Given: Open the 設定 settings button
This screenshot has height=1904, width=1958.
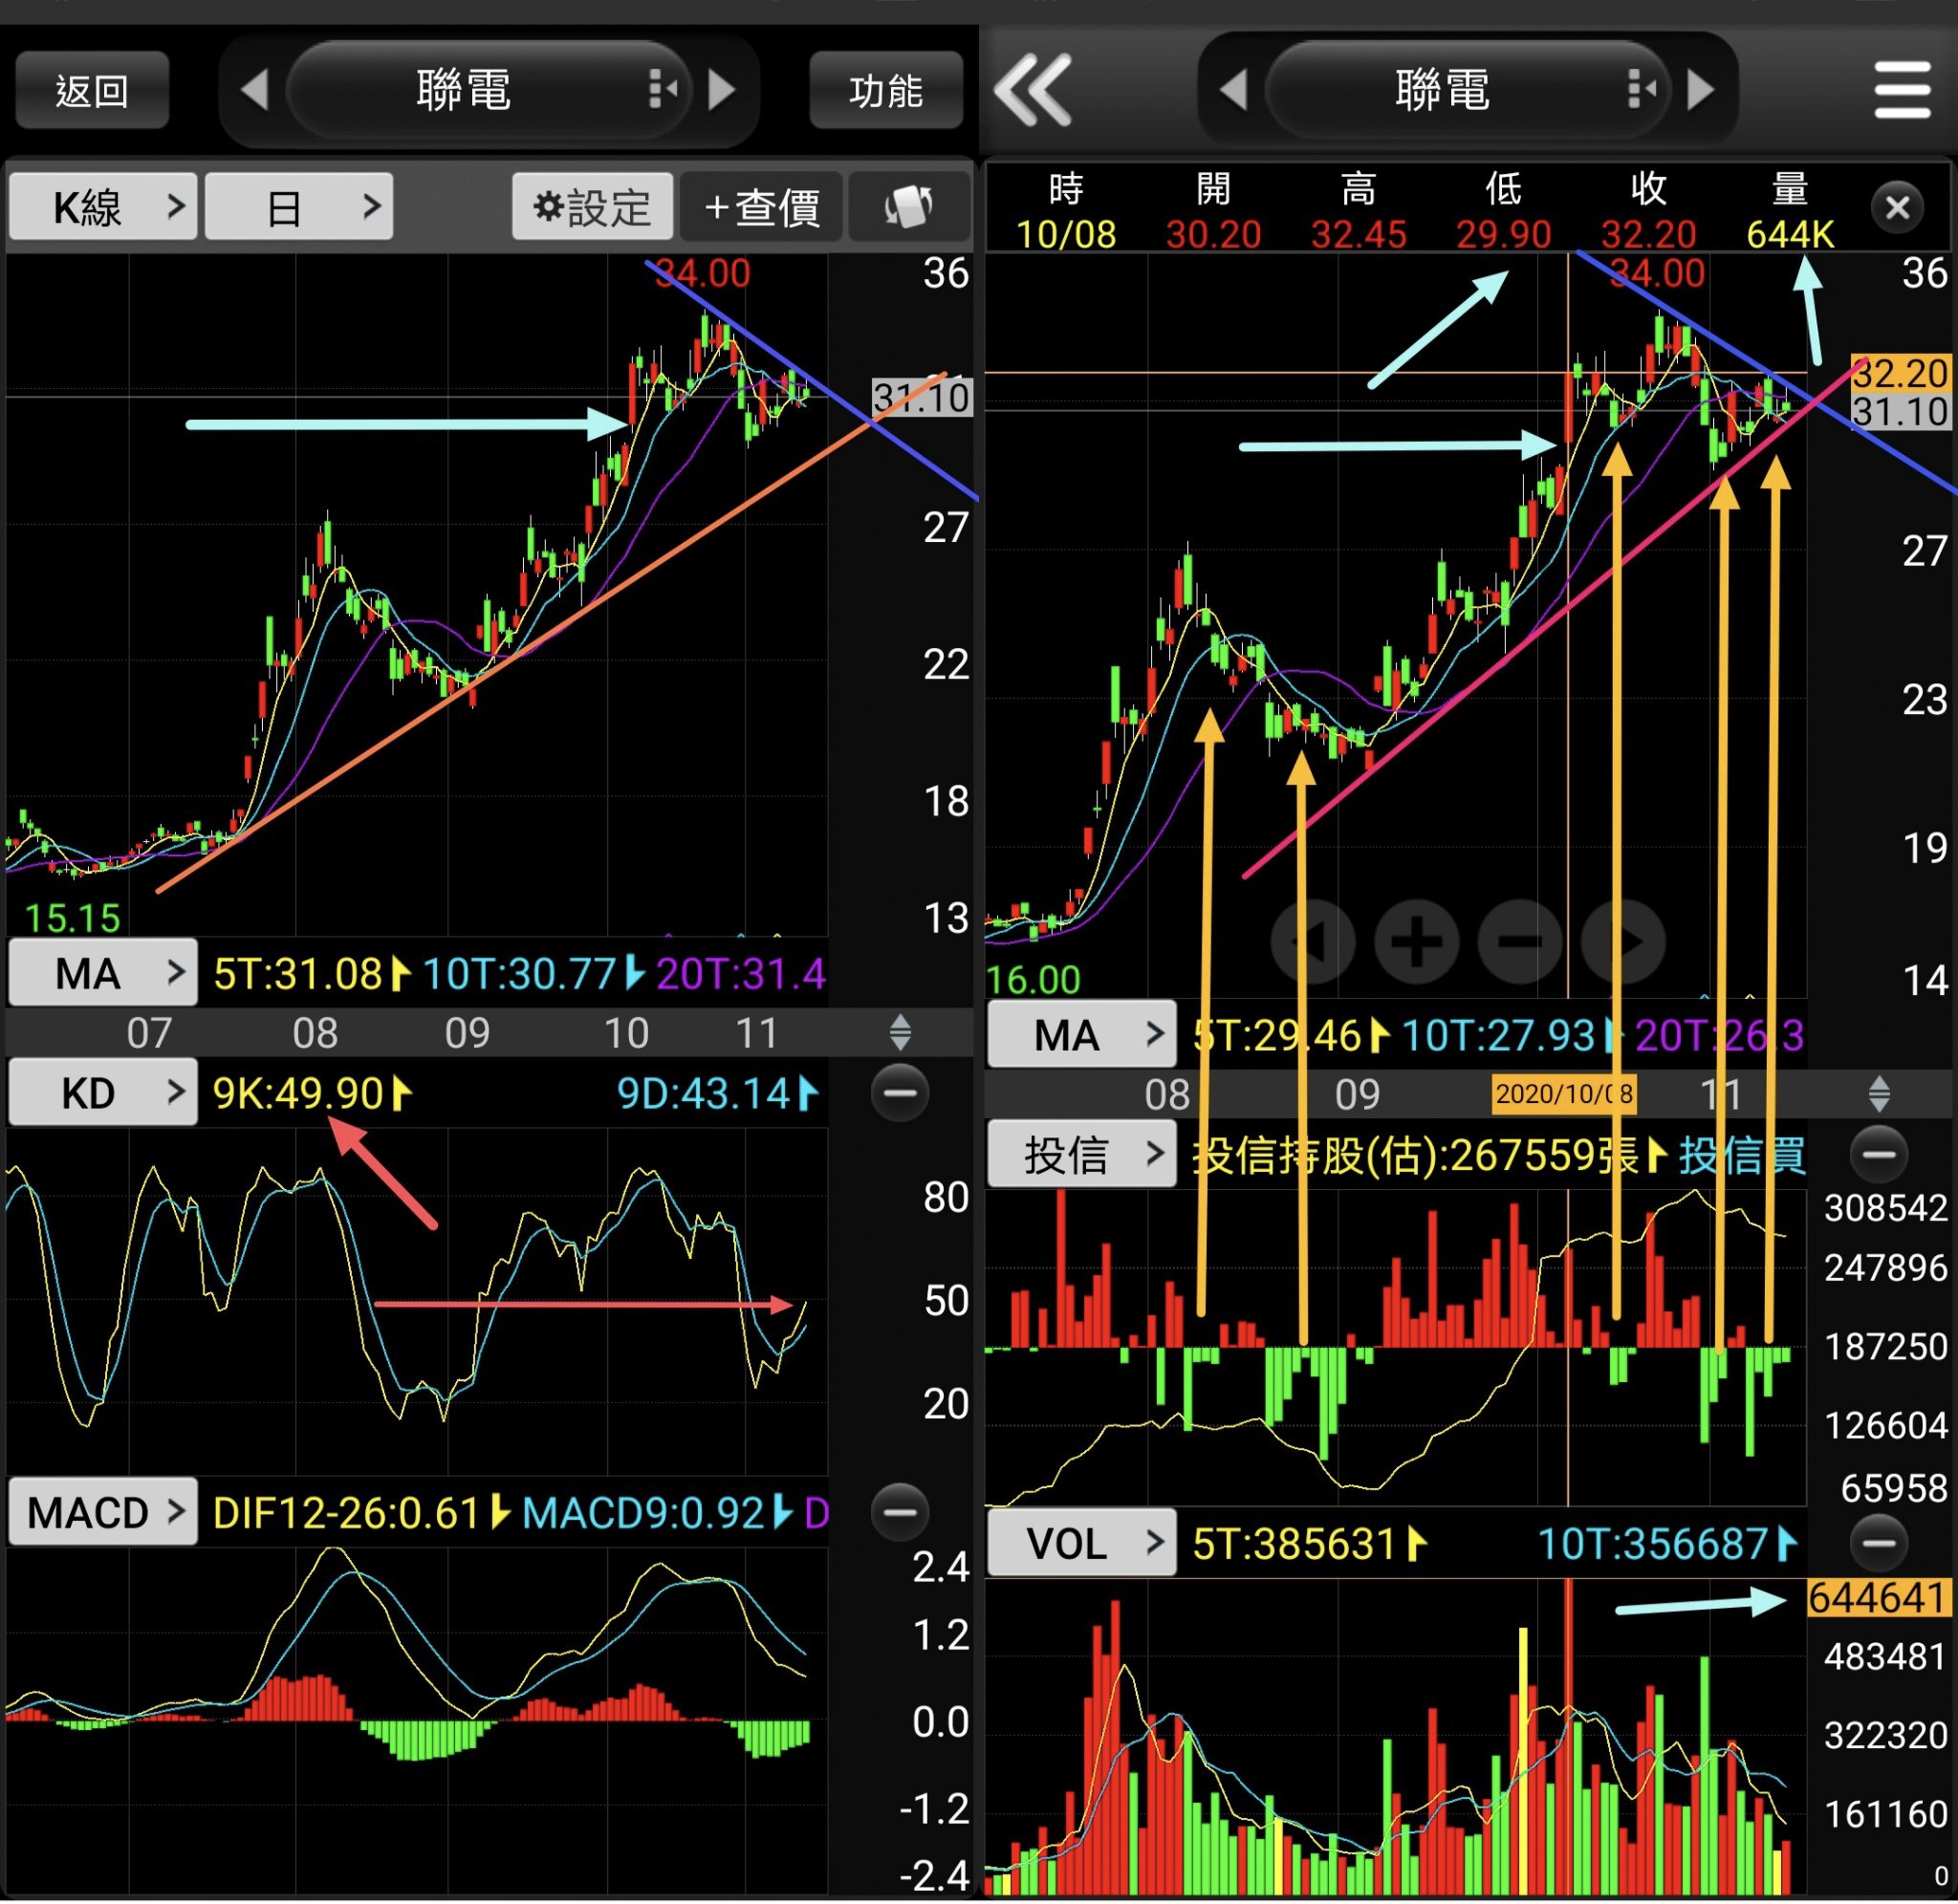Looking at the screenshot, I should [x=592, y=207].
